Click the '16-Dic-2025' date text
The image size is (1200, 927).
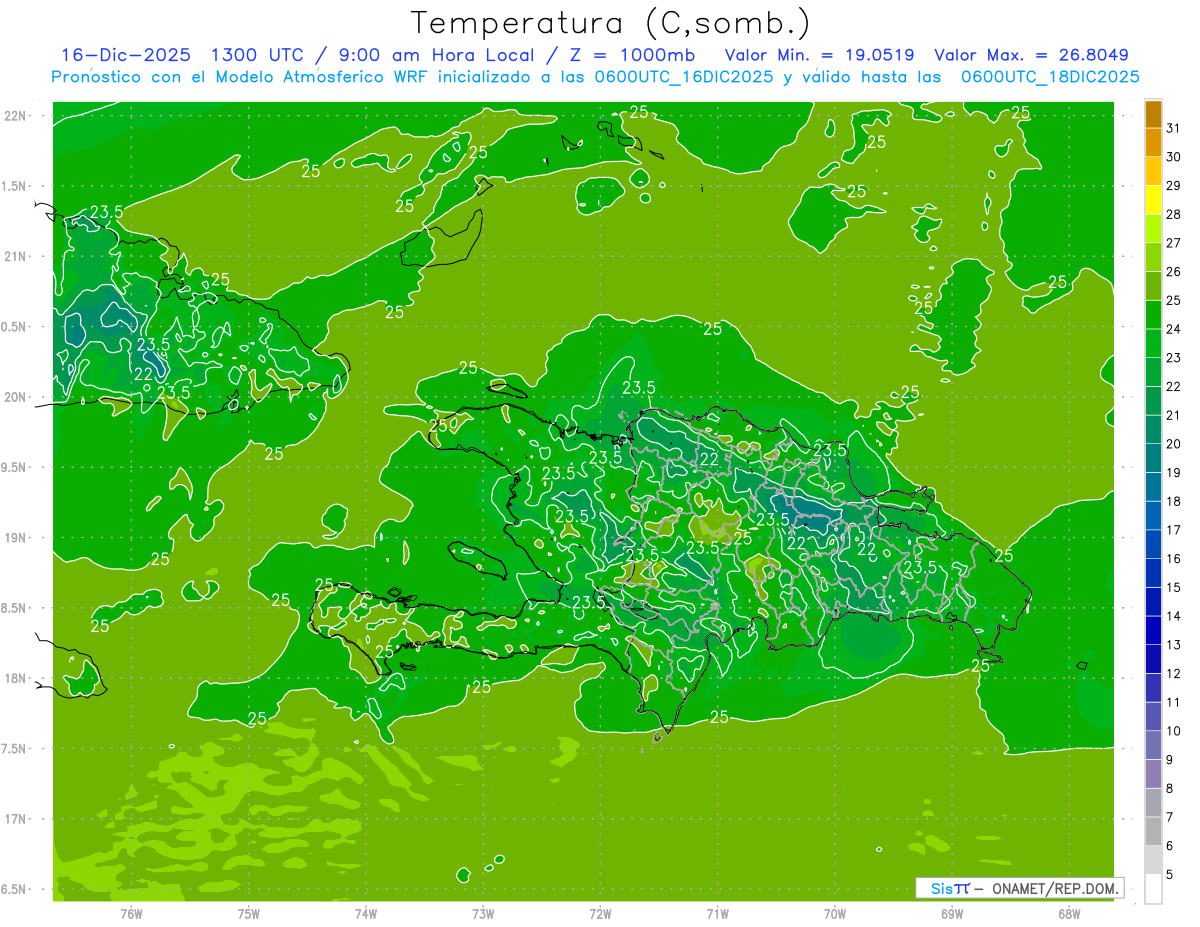point(126,55)
